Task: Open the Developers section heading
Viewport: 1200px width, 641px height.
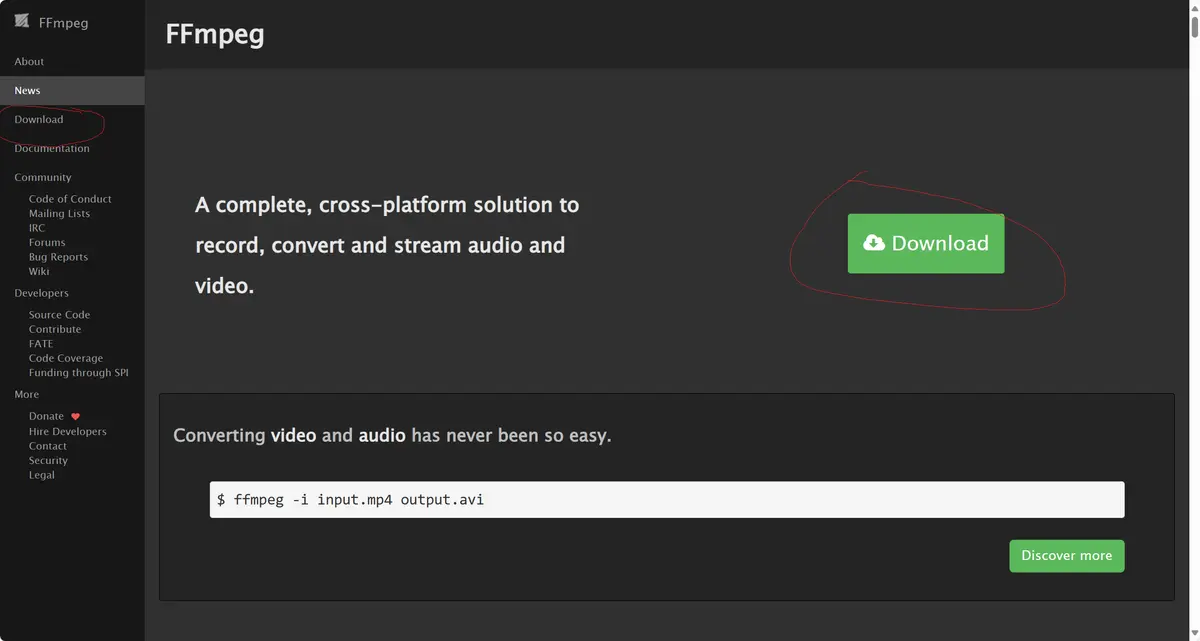Action: (42, 293)
